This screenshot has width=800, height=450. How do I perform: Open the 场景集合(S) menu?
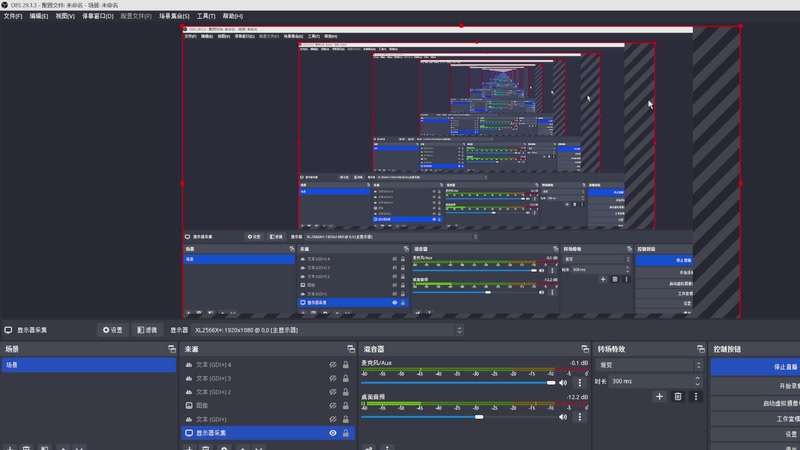pos(174,16)
